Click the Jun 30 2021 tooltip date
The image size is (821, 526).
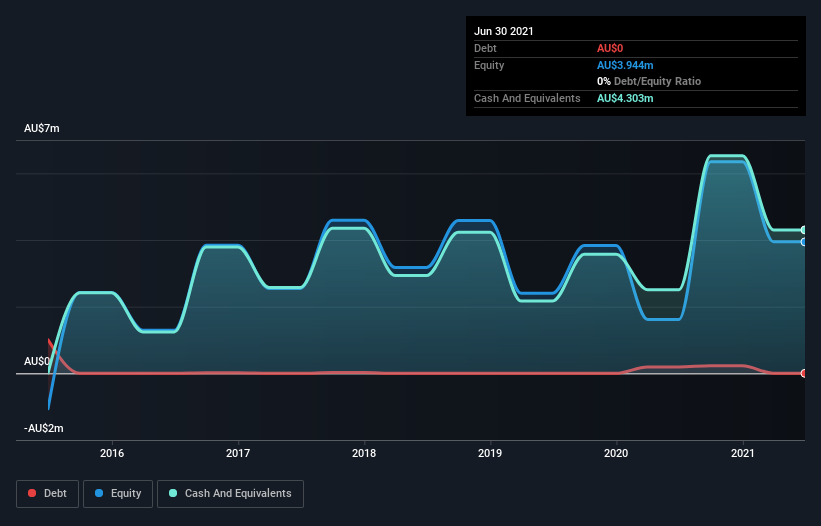tap(504, 31)
